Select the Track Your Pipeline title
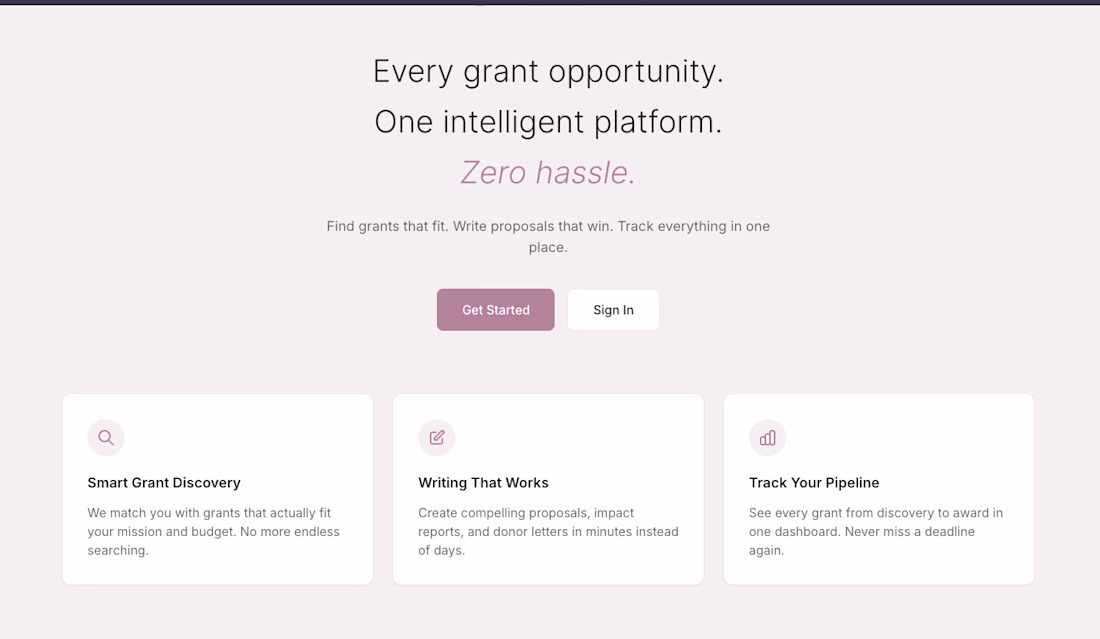 [x=814, y=483]
